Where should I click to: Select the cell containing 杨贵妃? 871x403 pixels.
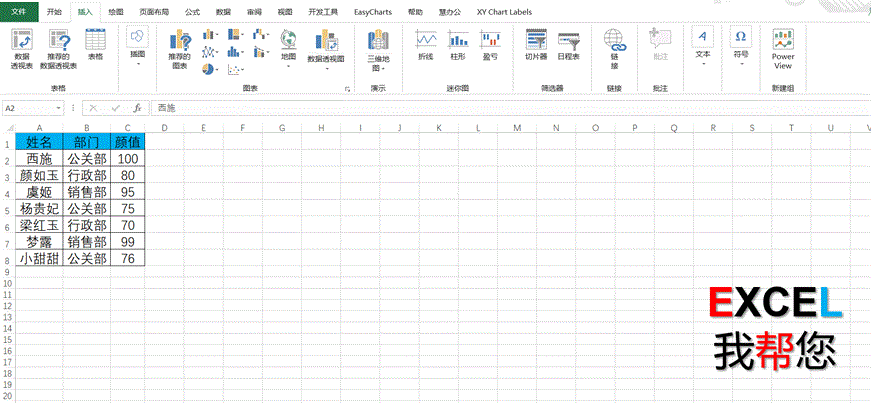point(39,209)
